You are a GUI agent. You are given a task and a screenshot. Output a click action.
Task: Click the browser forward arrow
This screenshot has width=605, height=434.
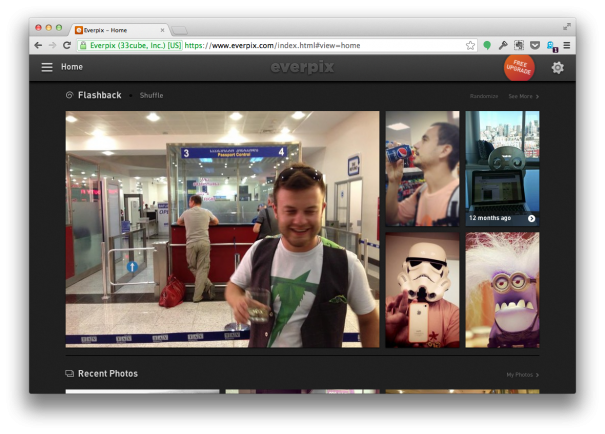click(x=52, y=46)
